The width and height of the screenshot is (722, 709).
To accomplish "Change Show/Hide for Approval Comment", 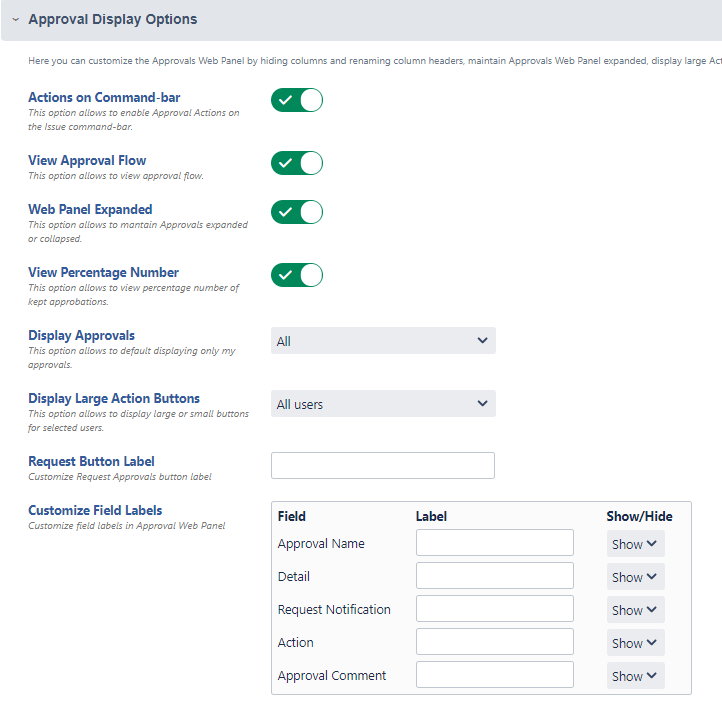I will click(635, 676).
